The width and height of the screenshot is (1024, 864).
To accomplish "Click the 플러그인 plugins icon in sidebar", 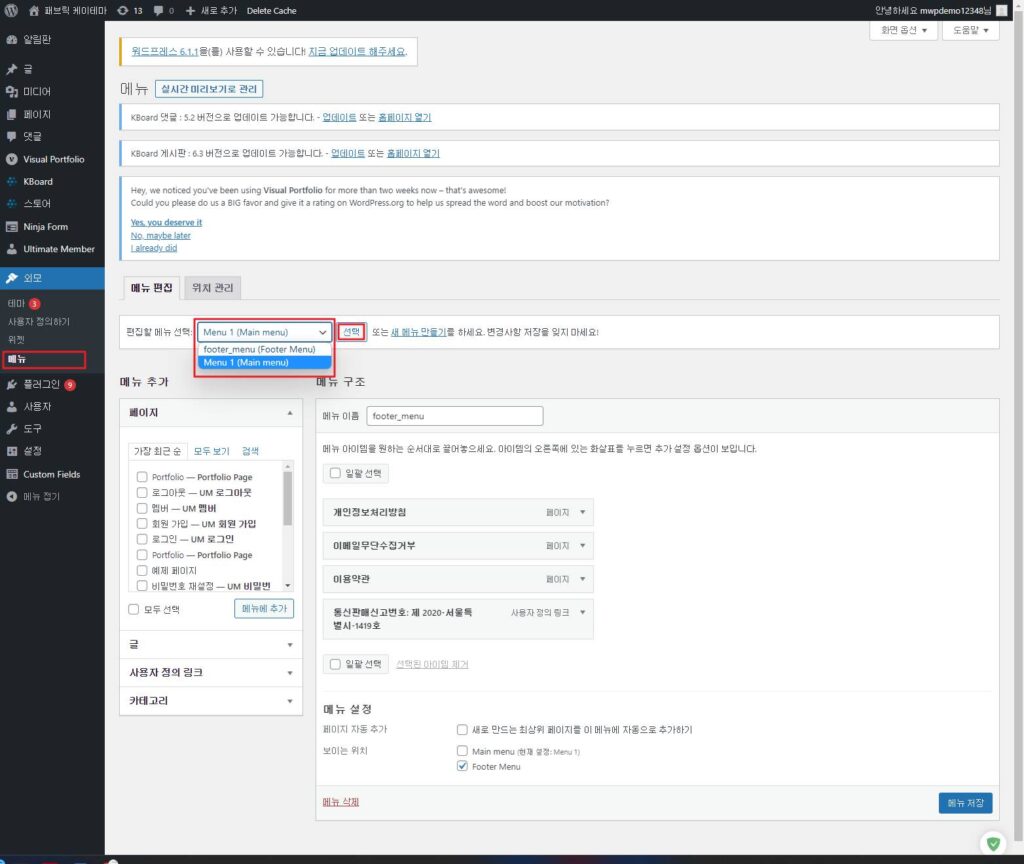I will 12,384.
